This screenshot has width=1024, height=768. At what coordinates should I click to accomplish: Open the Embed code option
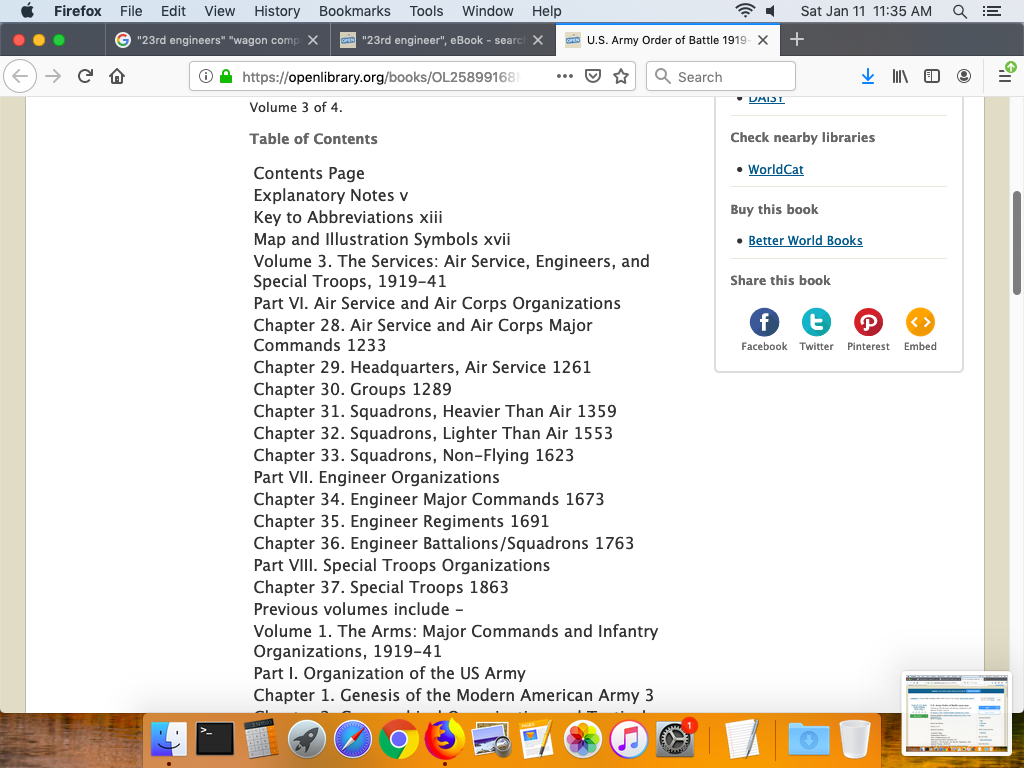[920, 322]
